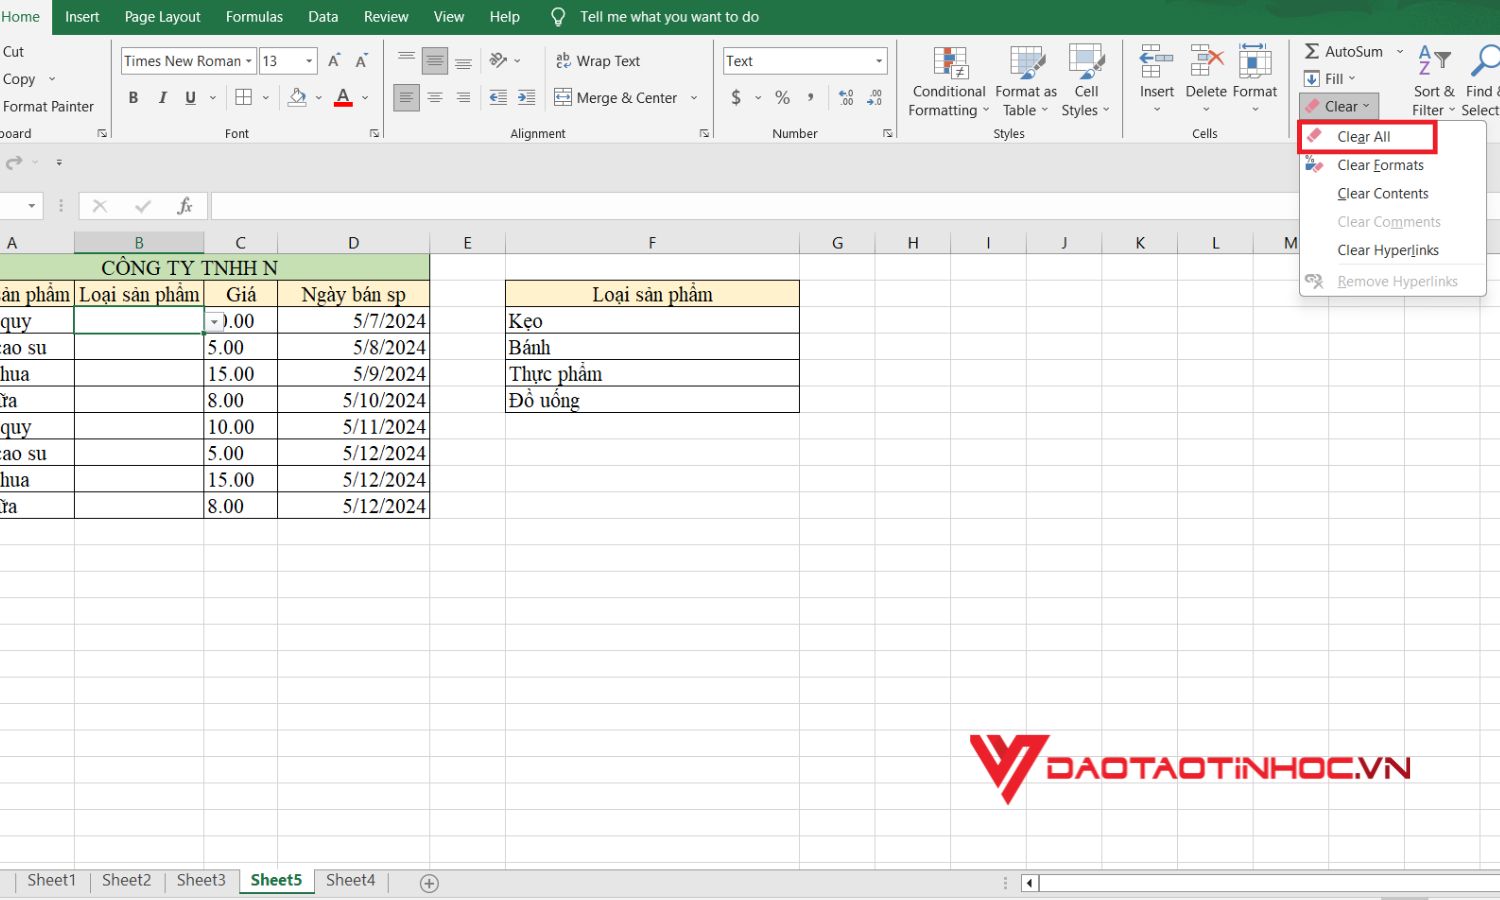Toggle bold formatting
Screen dimensions: 1500x900
click(x=133, y=97)
